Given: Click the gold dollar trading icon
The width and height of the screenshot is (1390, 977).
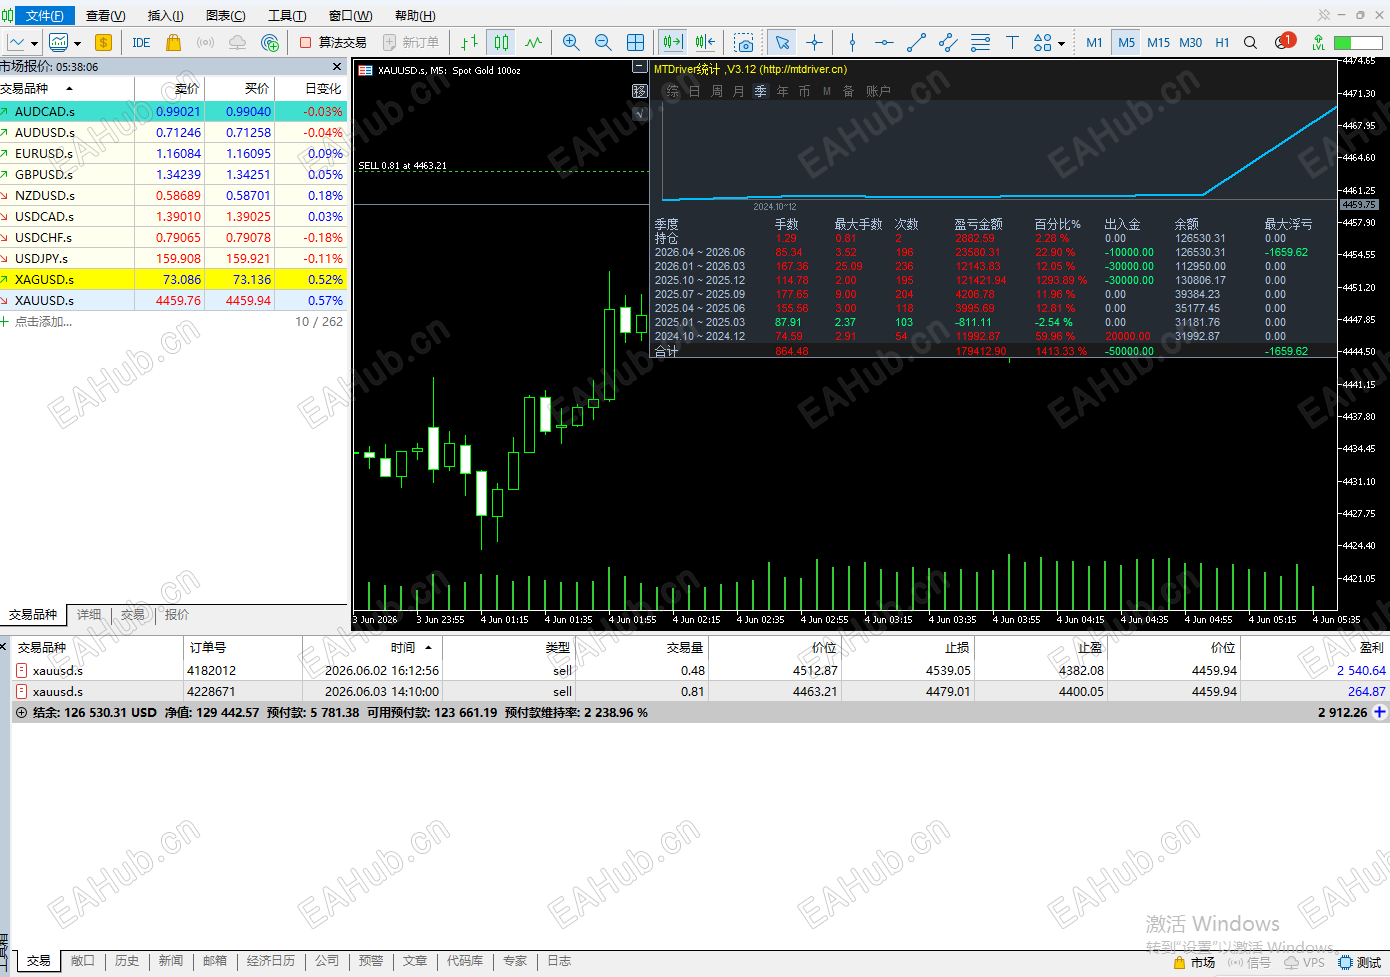Looking at the screenshot, I should click(103, 42).
